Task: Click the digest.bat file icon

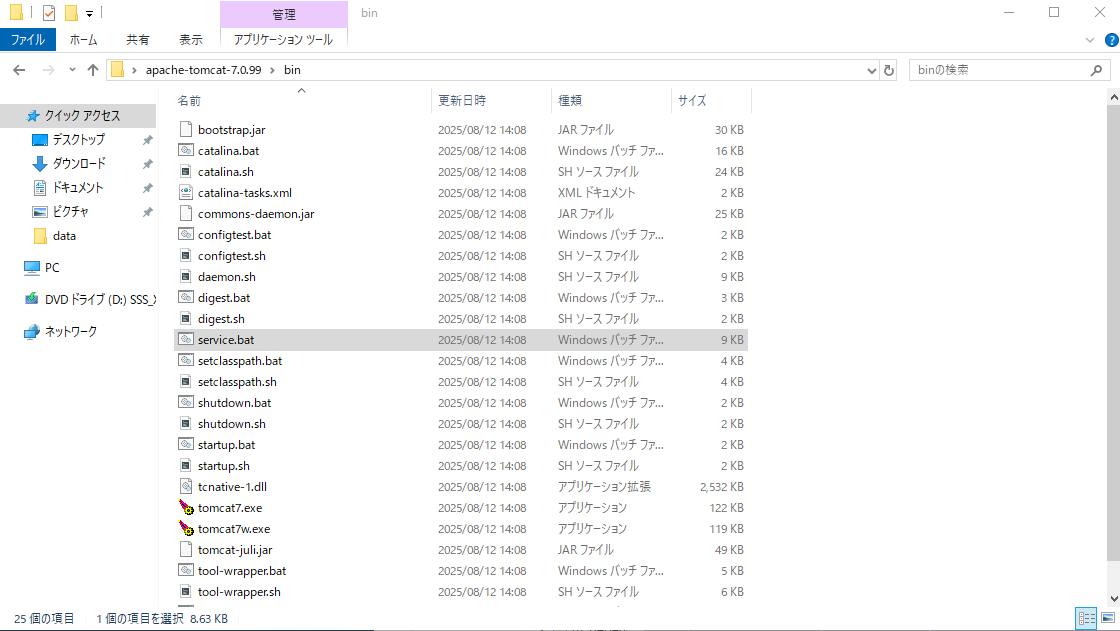Action: click(x=186, y=297)
